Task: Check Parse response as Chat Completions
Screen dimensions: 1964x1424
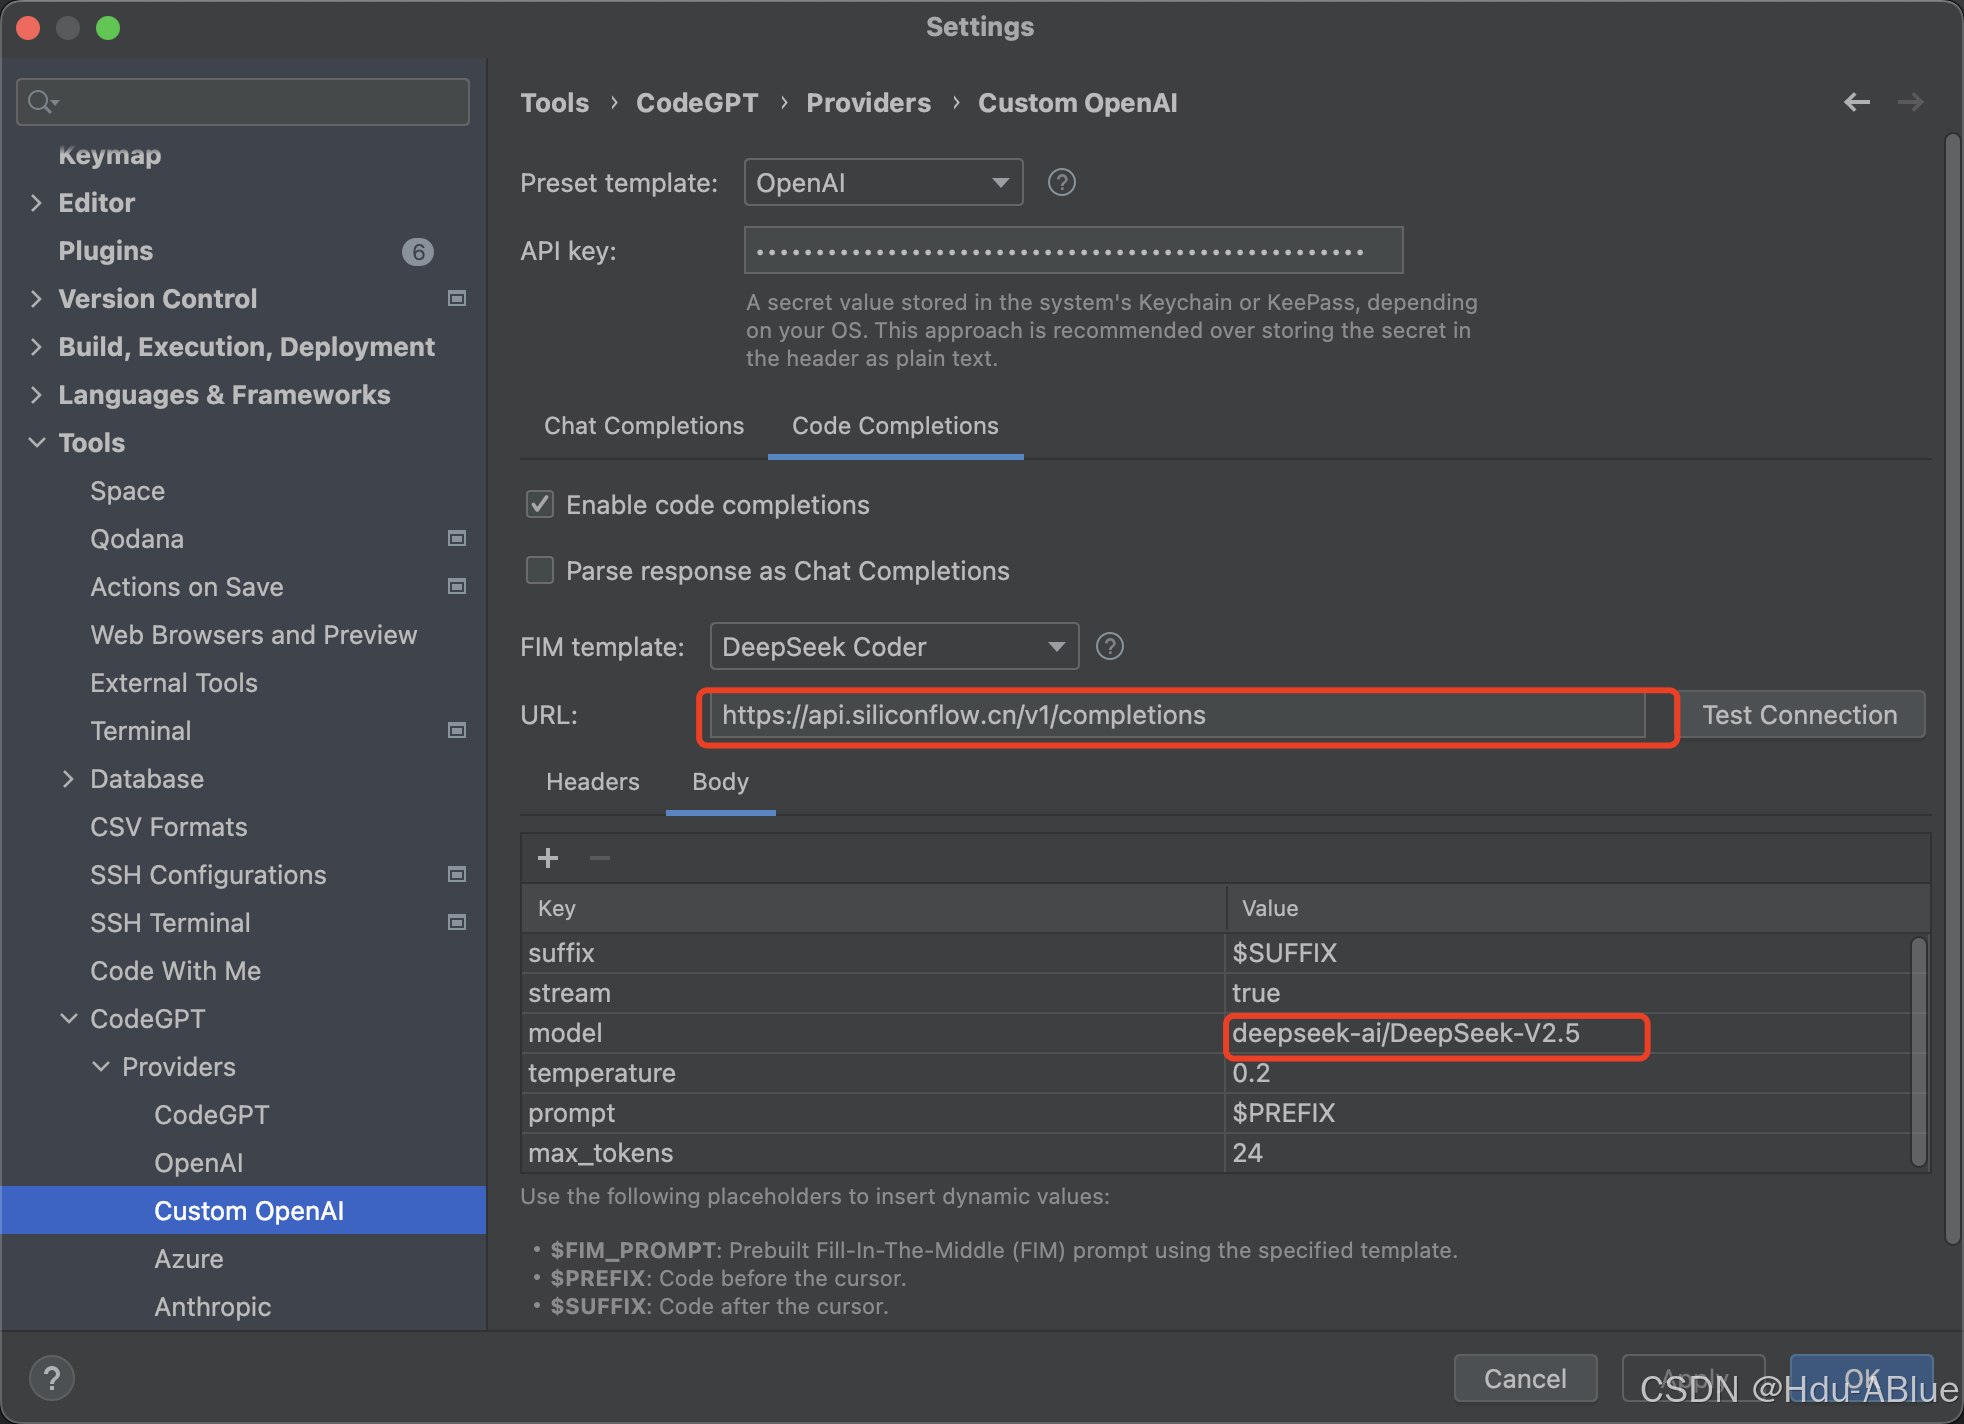Action: point(540,570)
